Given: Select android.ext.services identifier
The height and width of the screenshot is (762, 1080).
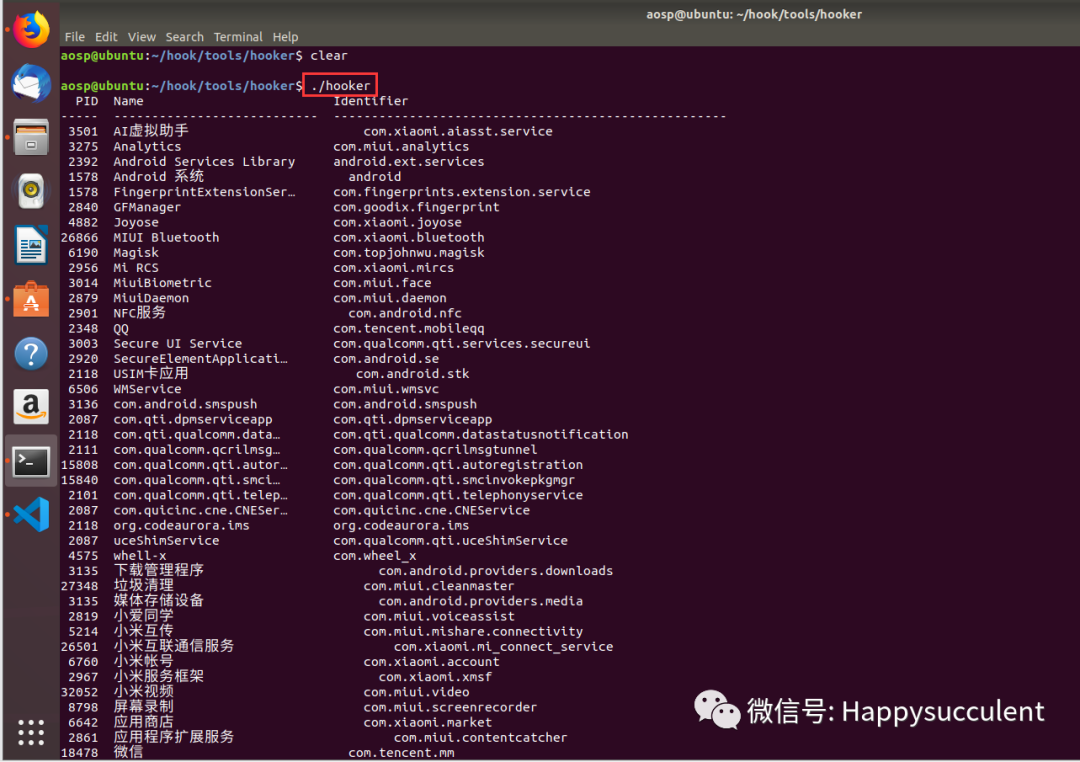Looking at the screenshot, I should coord(408,161).
